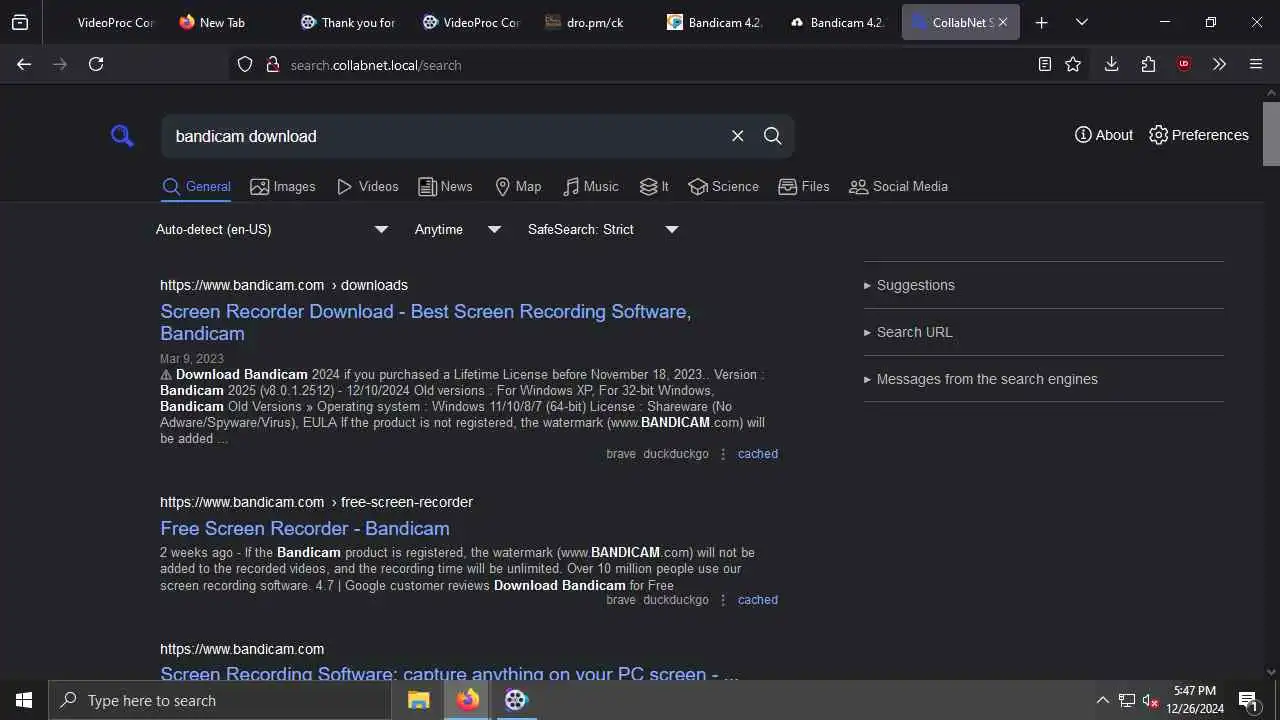
Task: Clear the search query with the X icon
Action: click(738, 136)
